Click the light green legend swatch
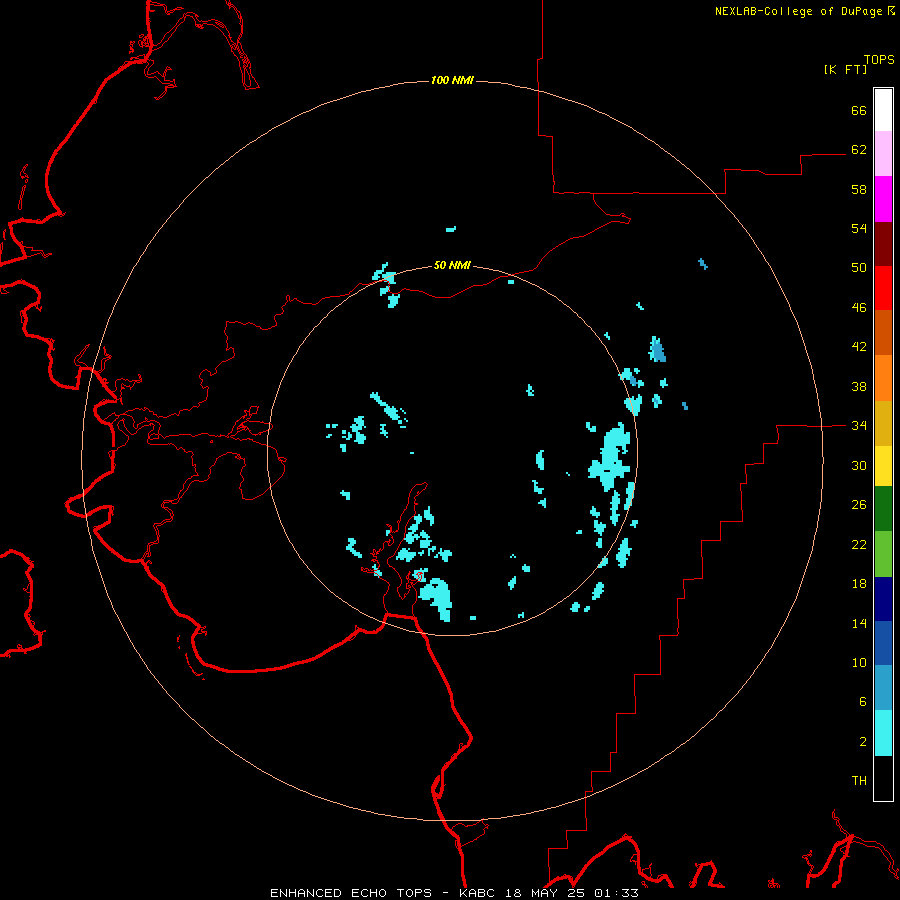Viewport: 900px width, 900px height. pos(883,554)
